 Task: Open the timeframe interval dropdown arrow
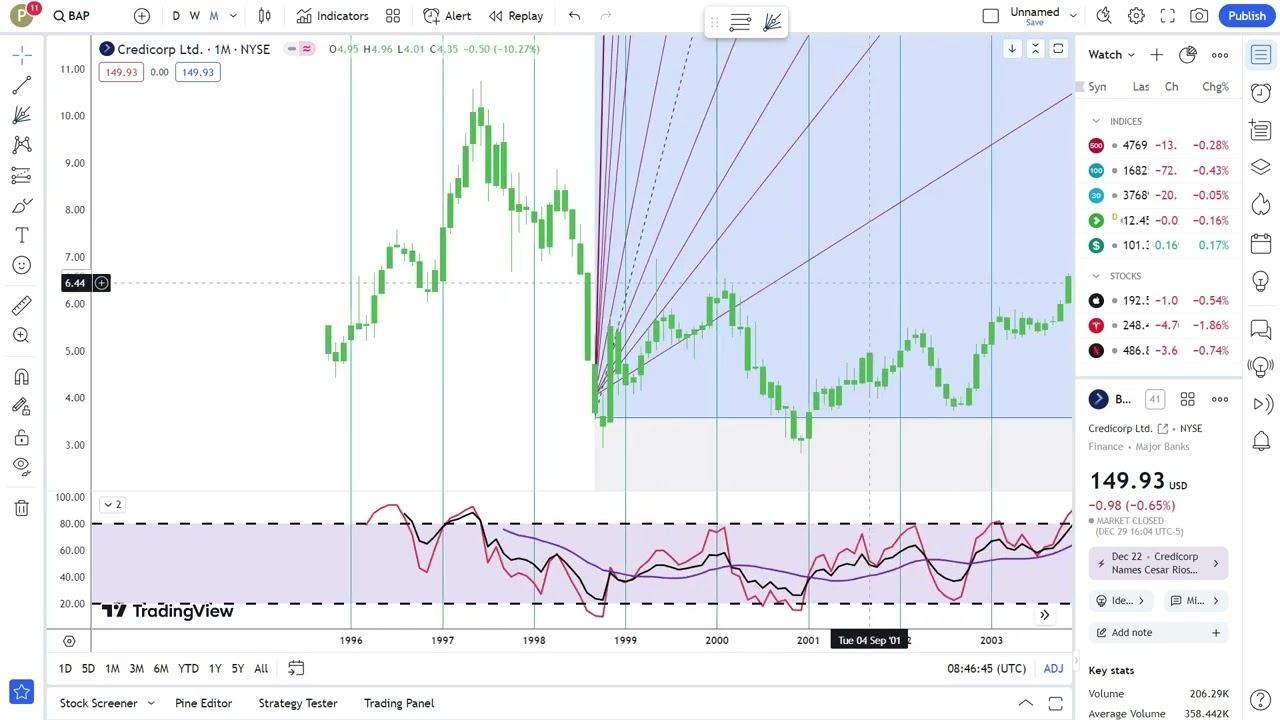[233, 16]
